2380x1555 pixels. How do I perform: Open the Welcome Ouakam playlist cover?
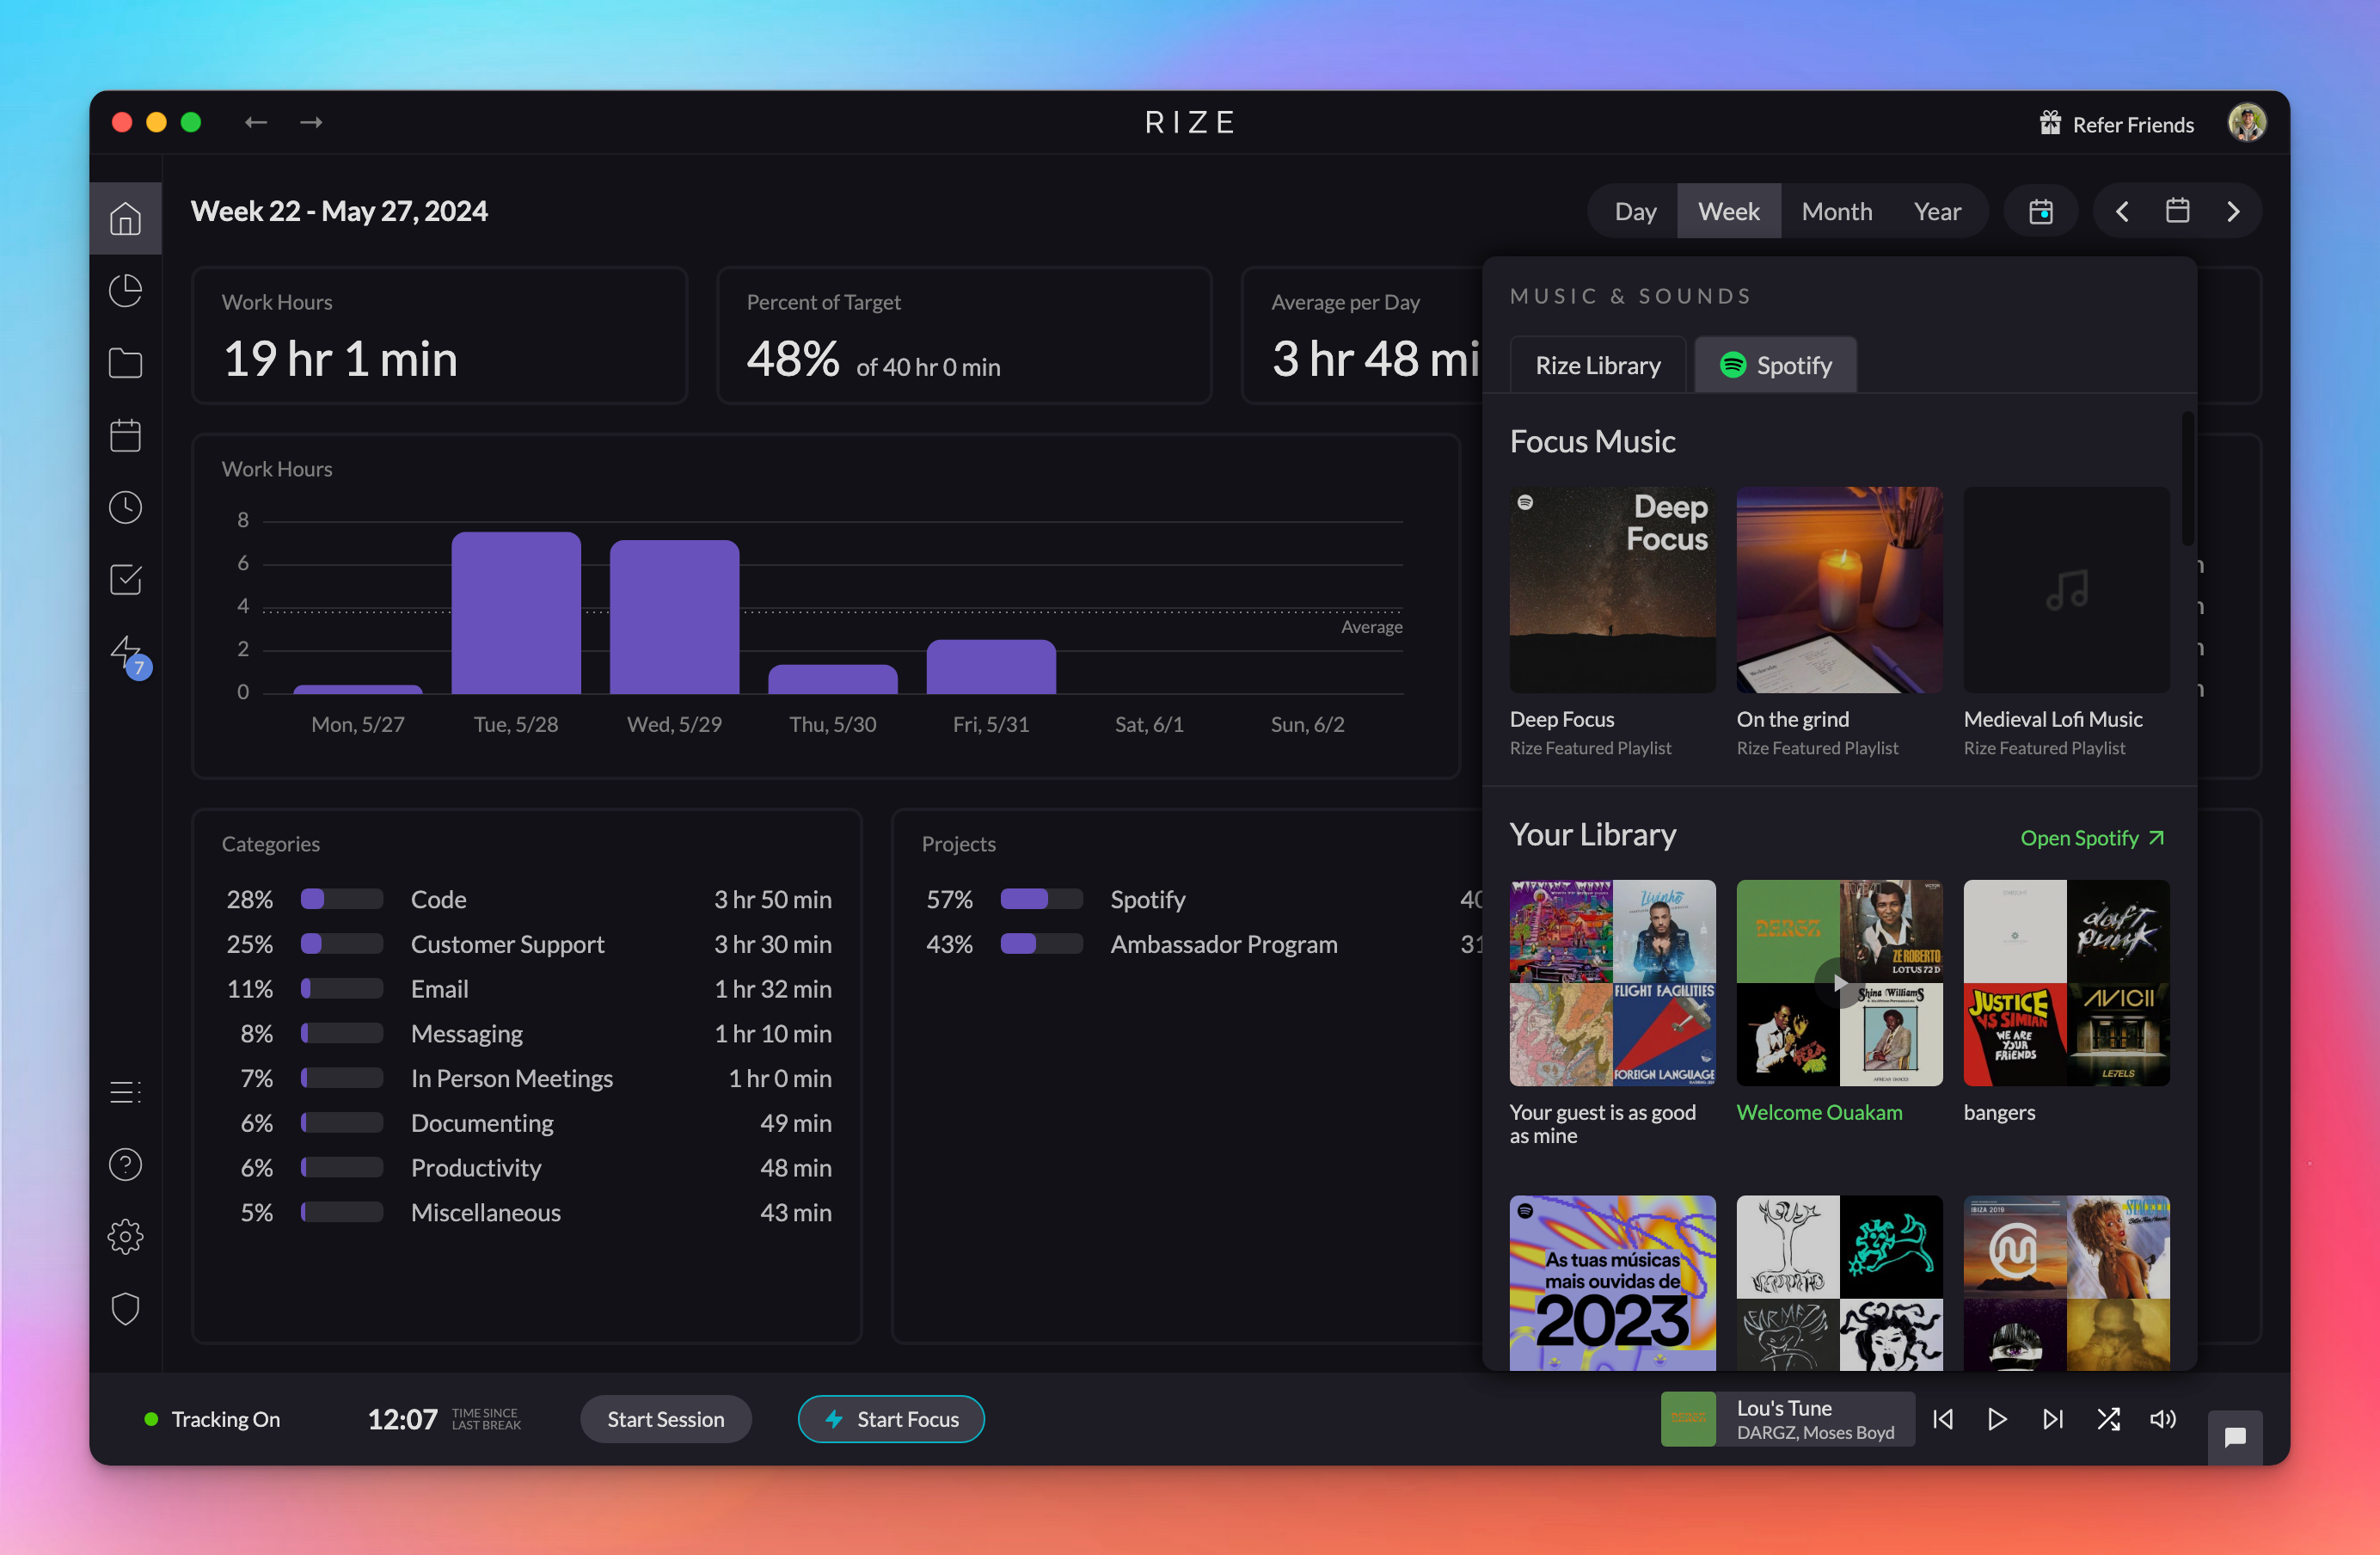1839,983
